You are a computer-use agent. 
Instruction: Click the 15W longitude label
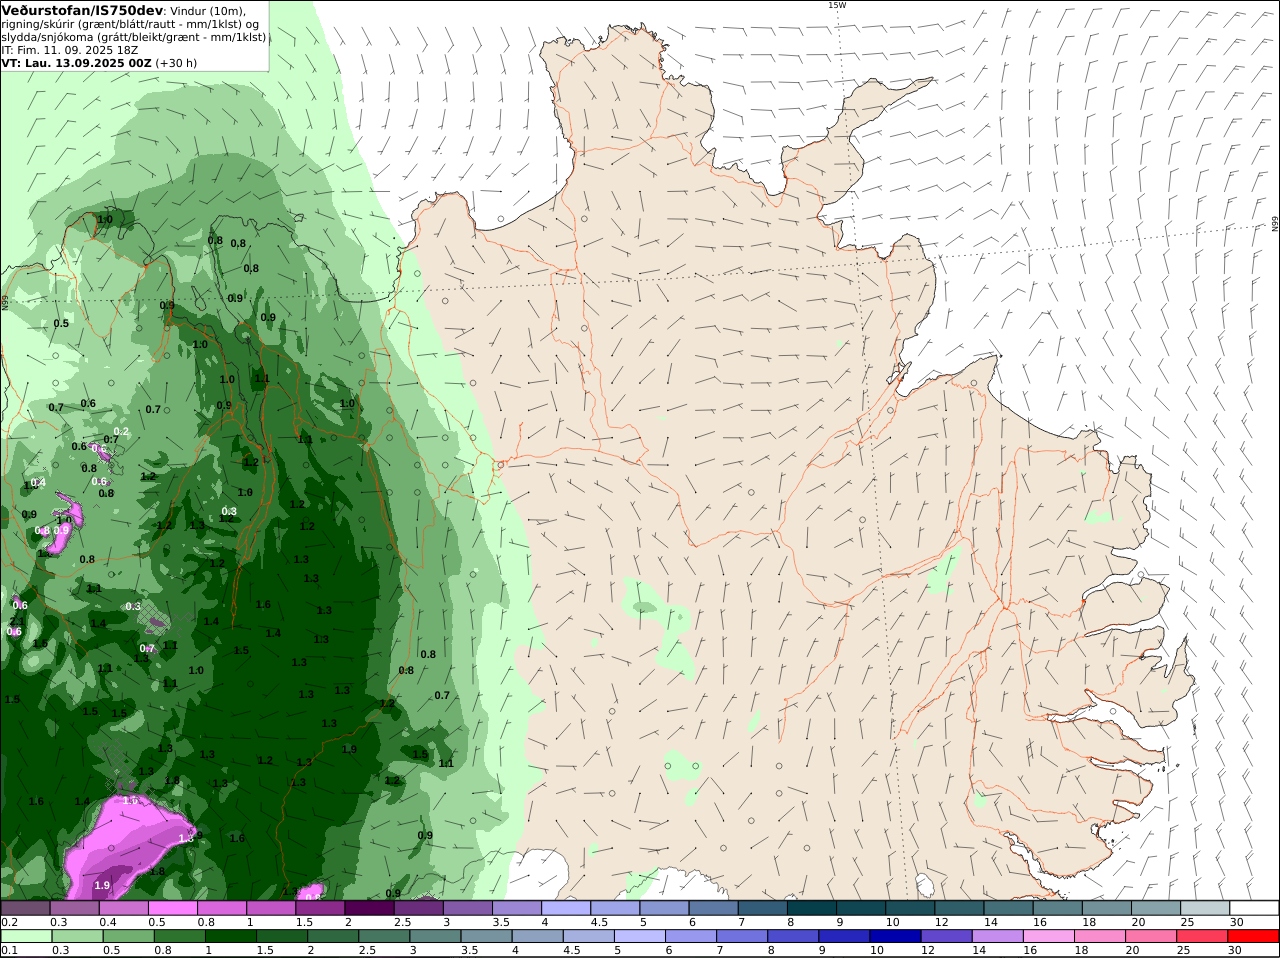pos(836,5)
